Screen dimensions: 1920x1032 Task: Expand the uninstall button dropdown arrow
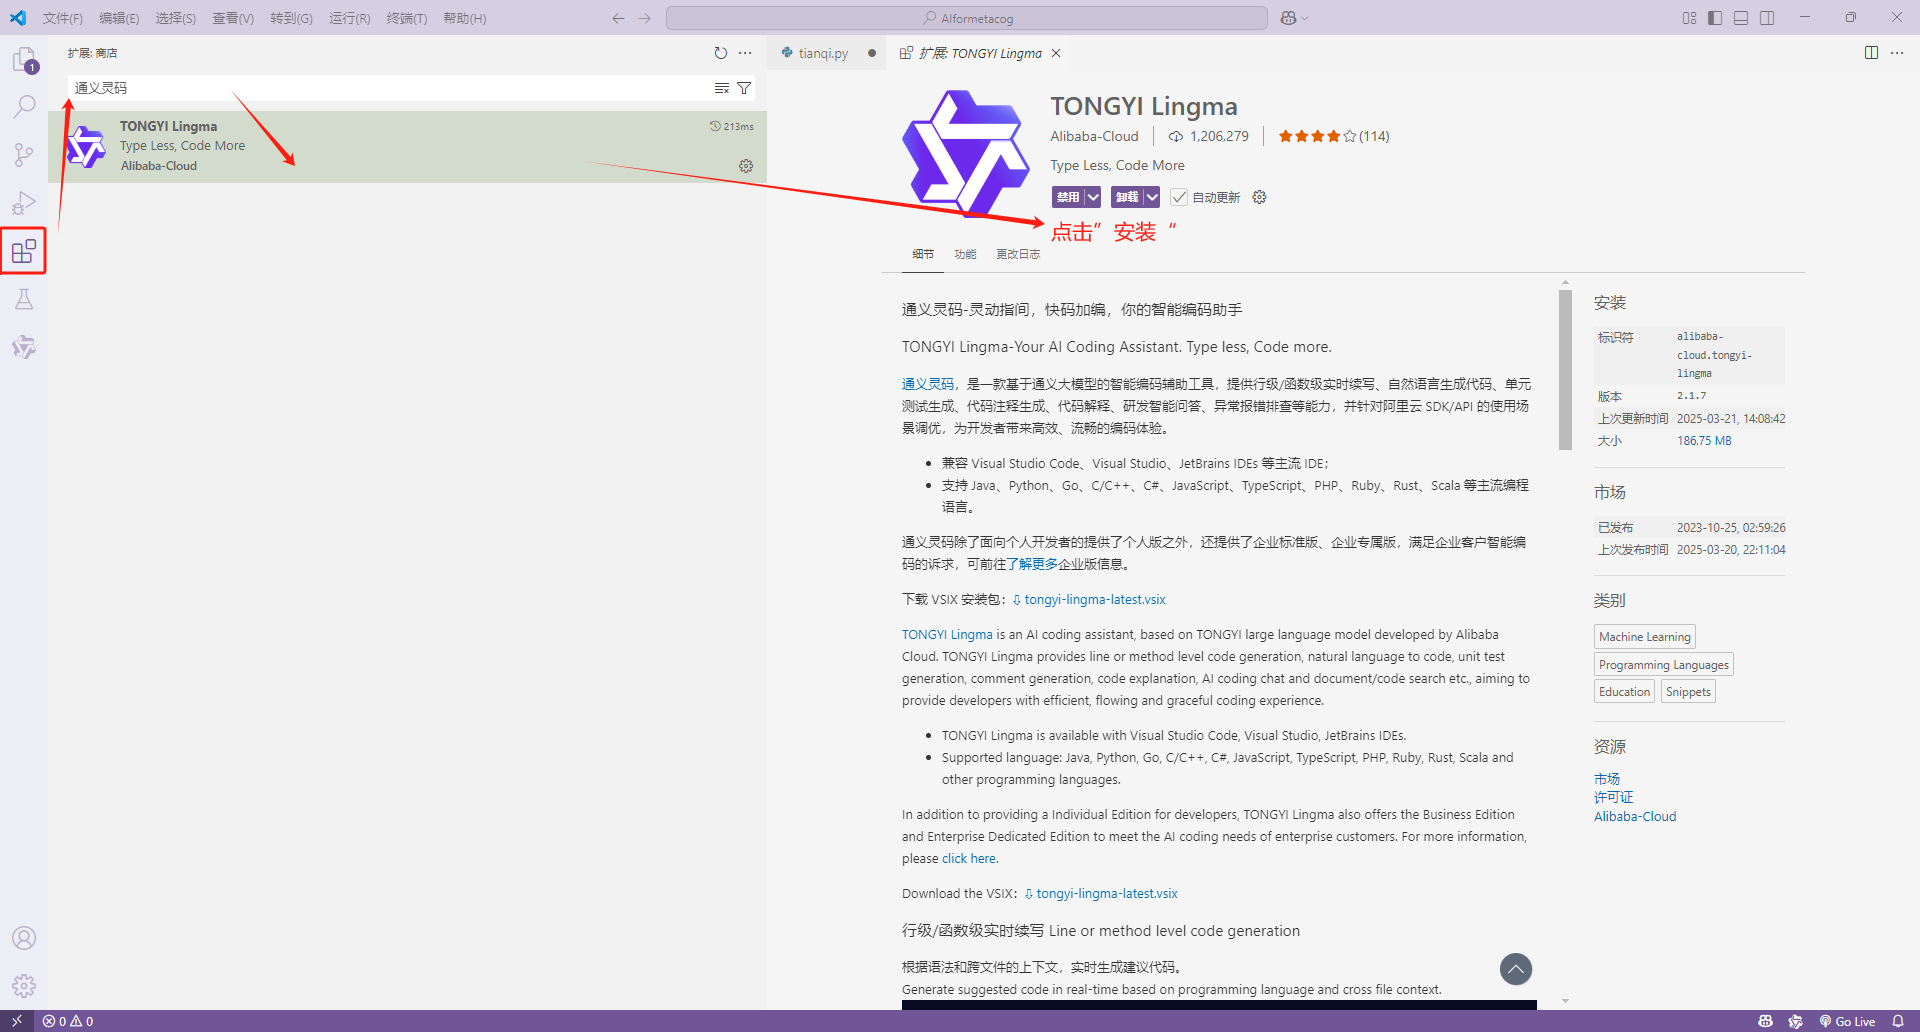pos(1152,197)
